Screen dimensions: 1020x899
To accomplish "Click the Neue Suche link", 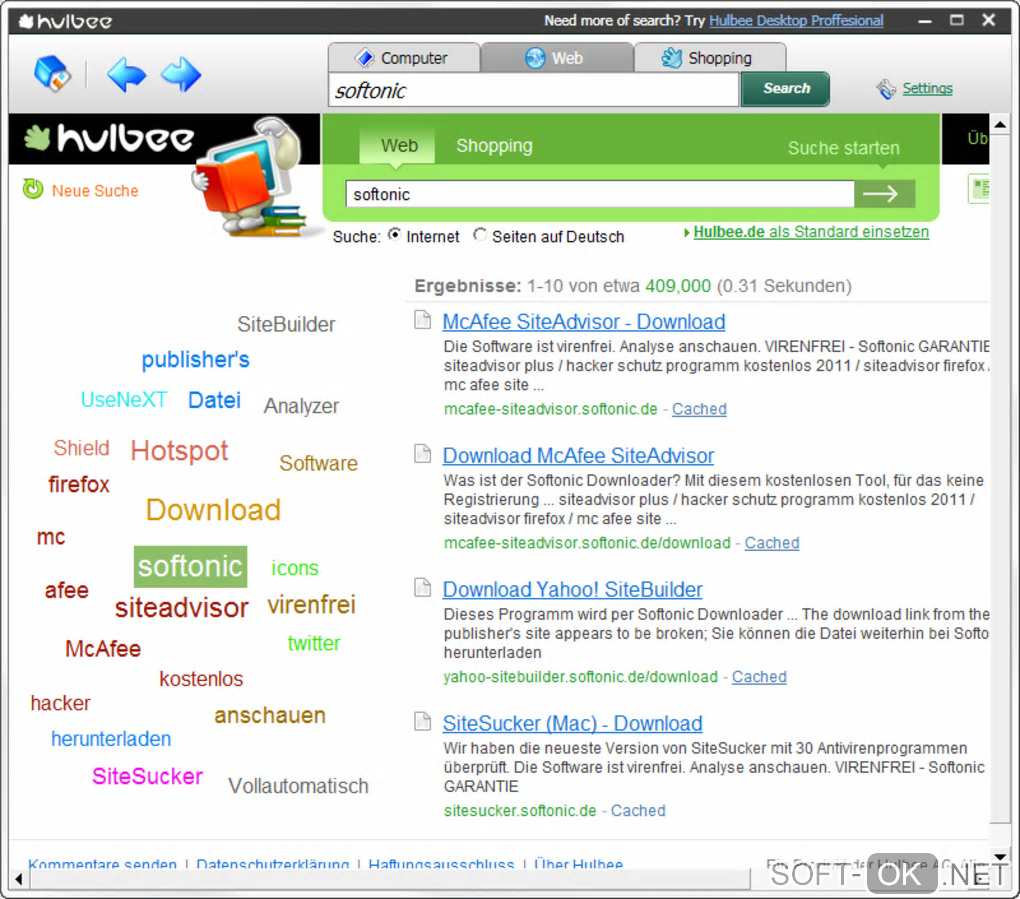I will tap(95, 191).
